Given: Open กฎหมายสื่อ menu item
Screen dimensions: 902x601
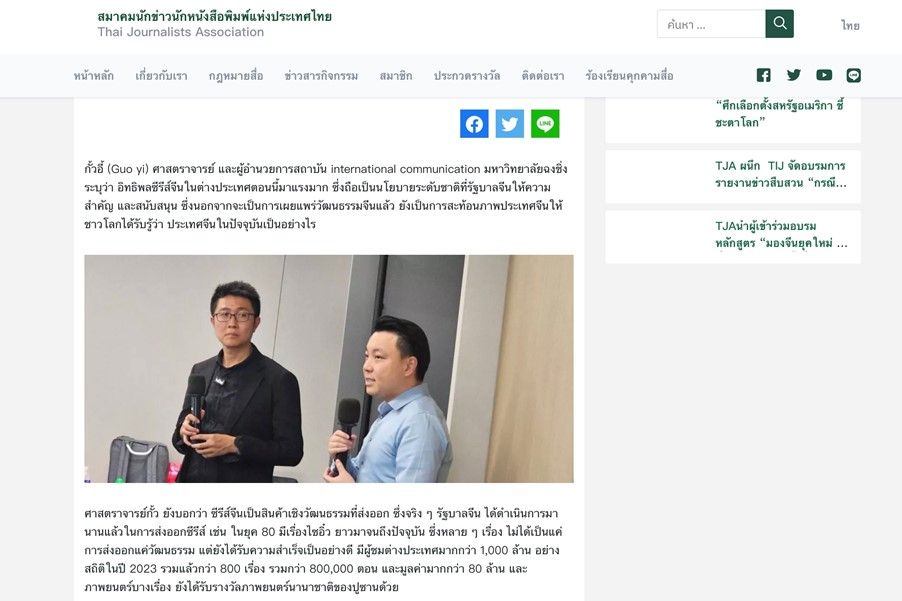Looking at the screenshot, I should coord(236,76).
